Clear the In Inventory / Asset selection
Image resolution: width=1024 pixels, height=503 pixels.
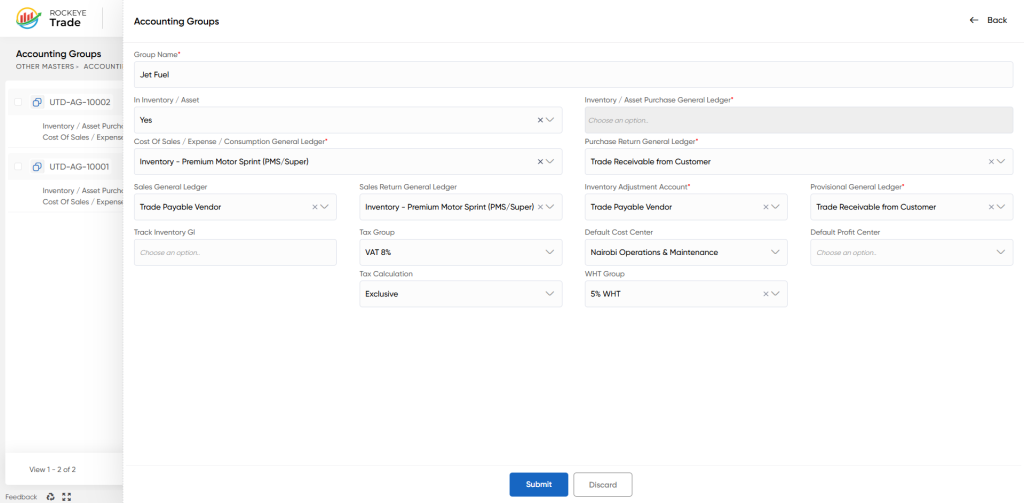(x=540, y=120)
